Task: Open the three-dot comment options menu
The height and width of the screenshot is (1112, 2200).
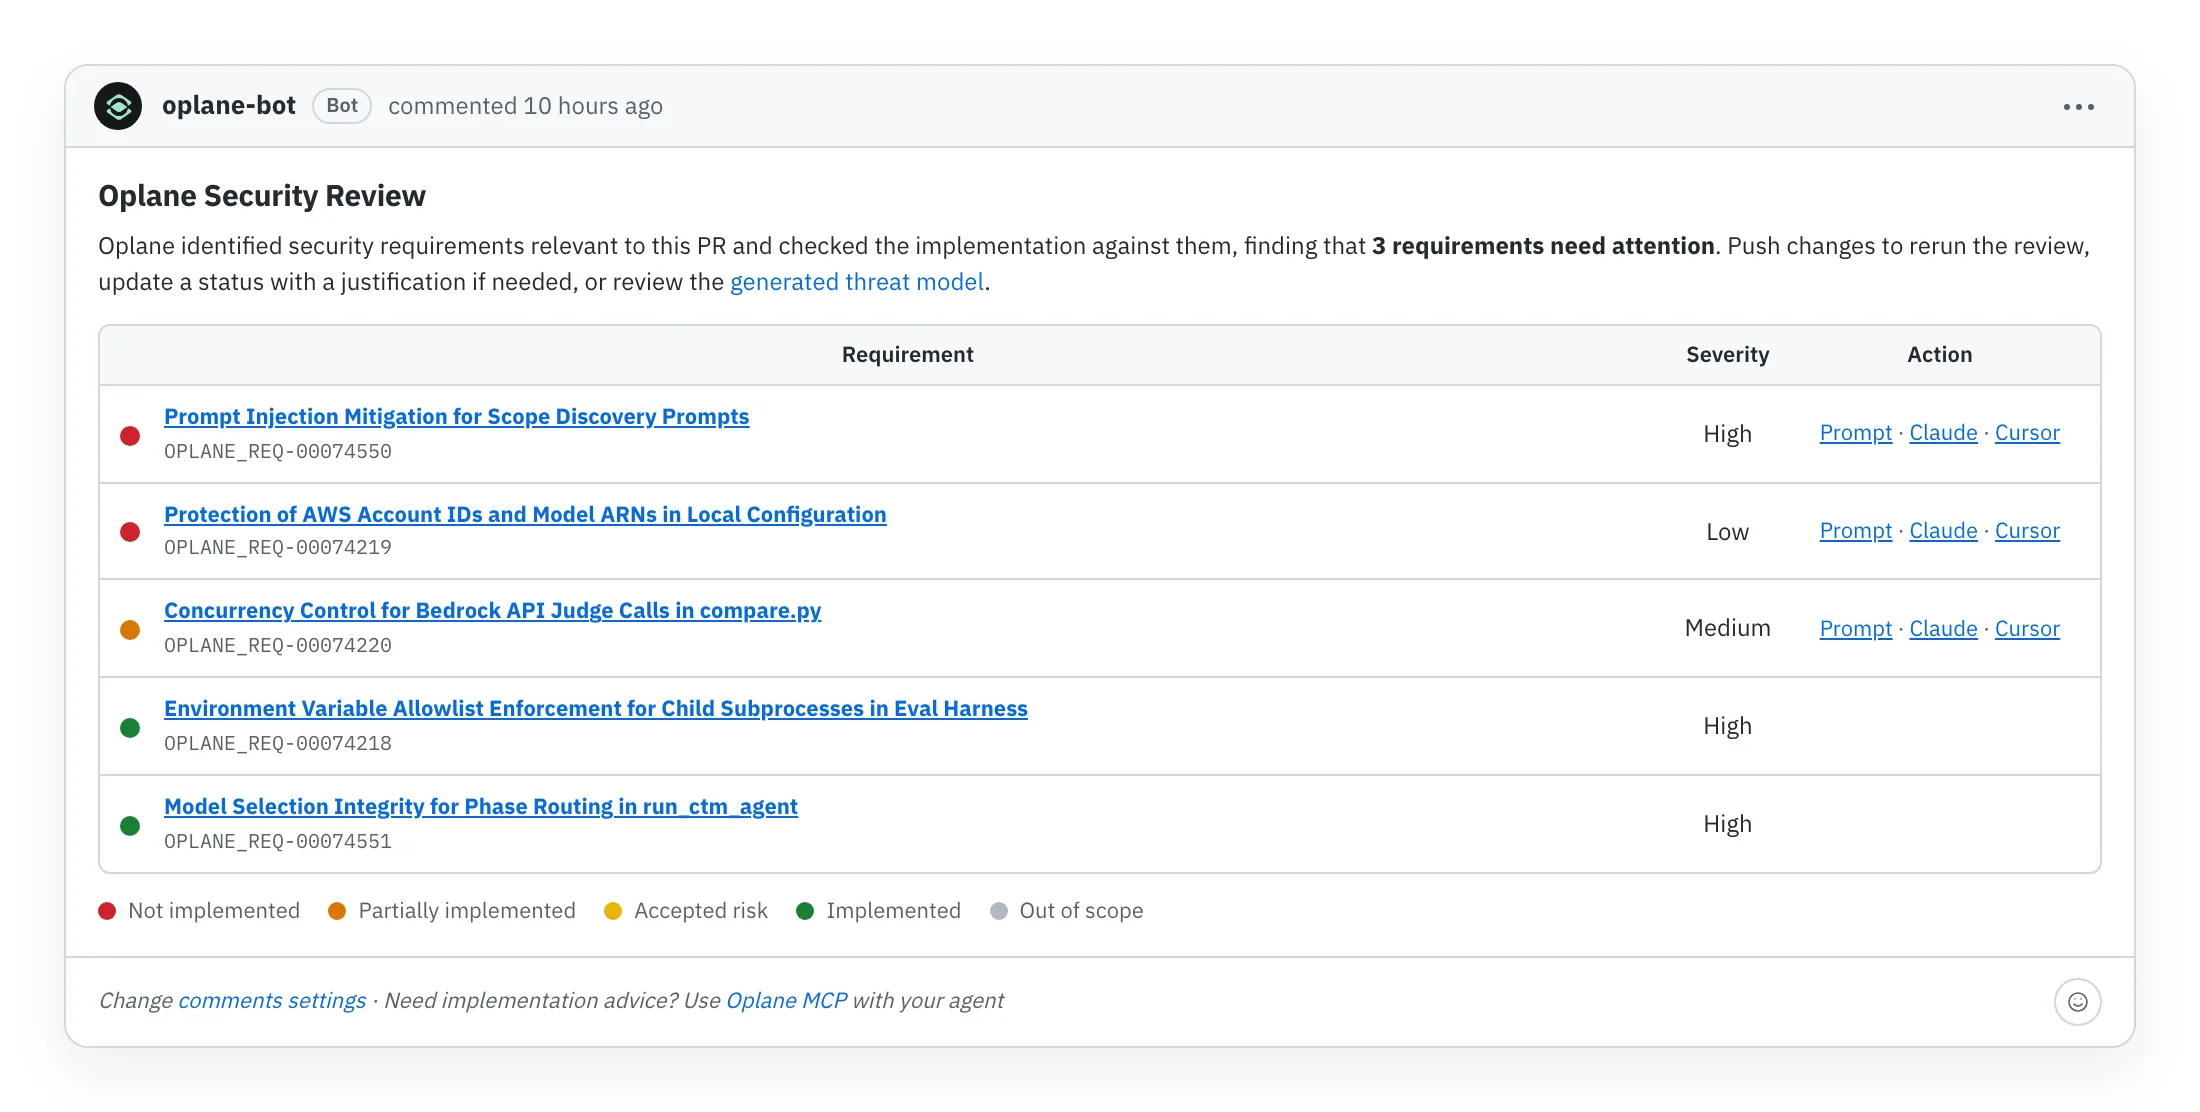Action: [2078, 107]
